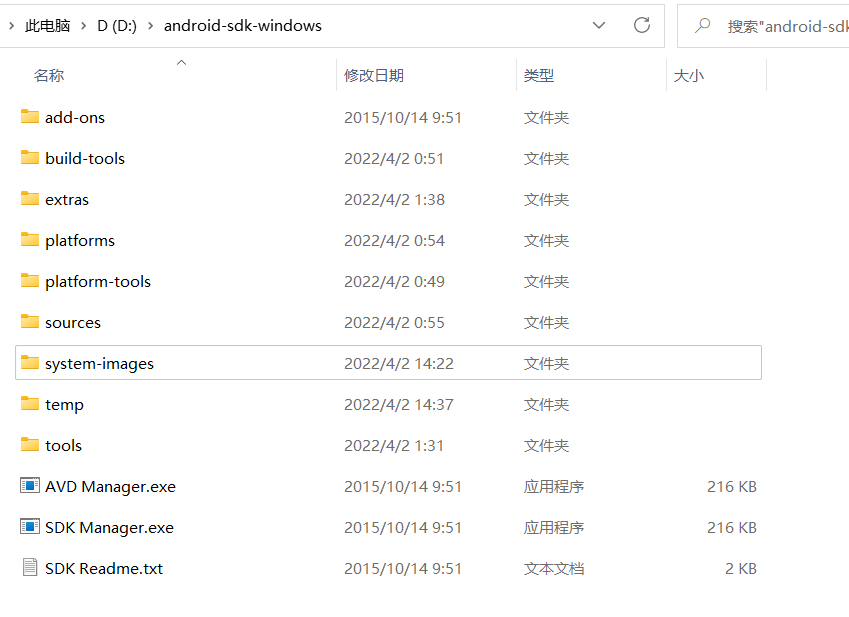Click the android-sdk-windows breadcrumb segment
The image size is (849, 617).
(243, 25)
